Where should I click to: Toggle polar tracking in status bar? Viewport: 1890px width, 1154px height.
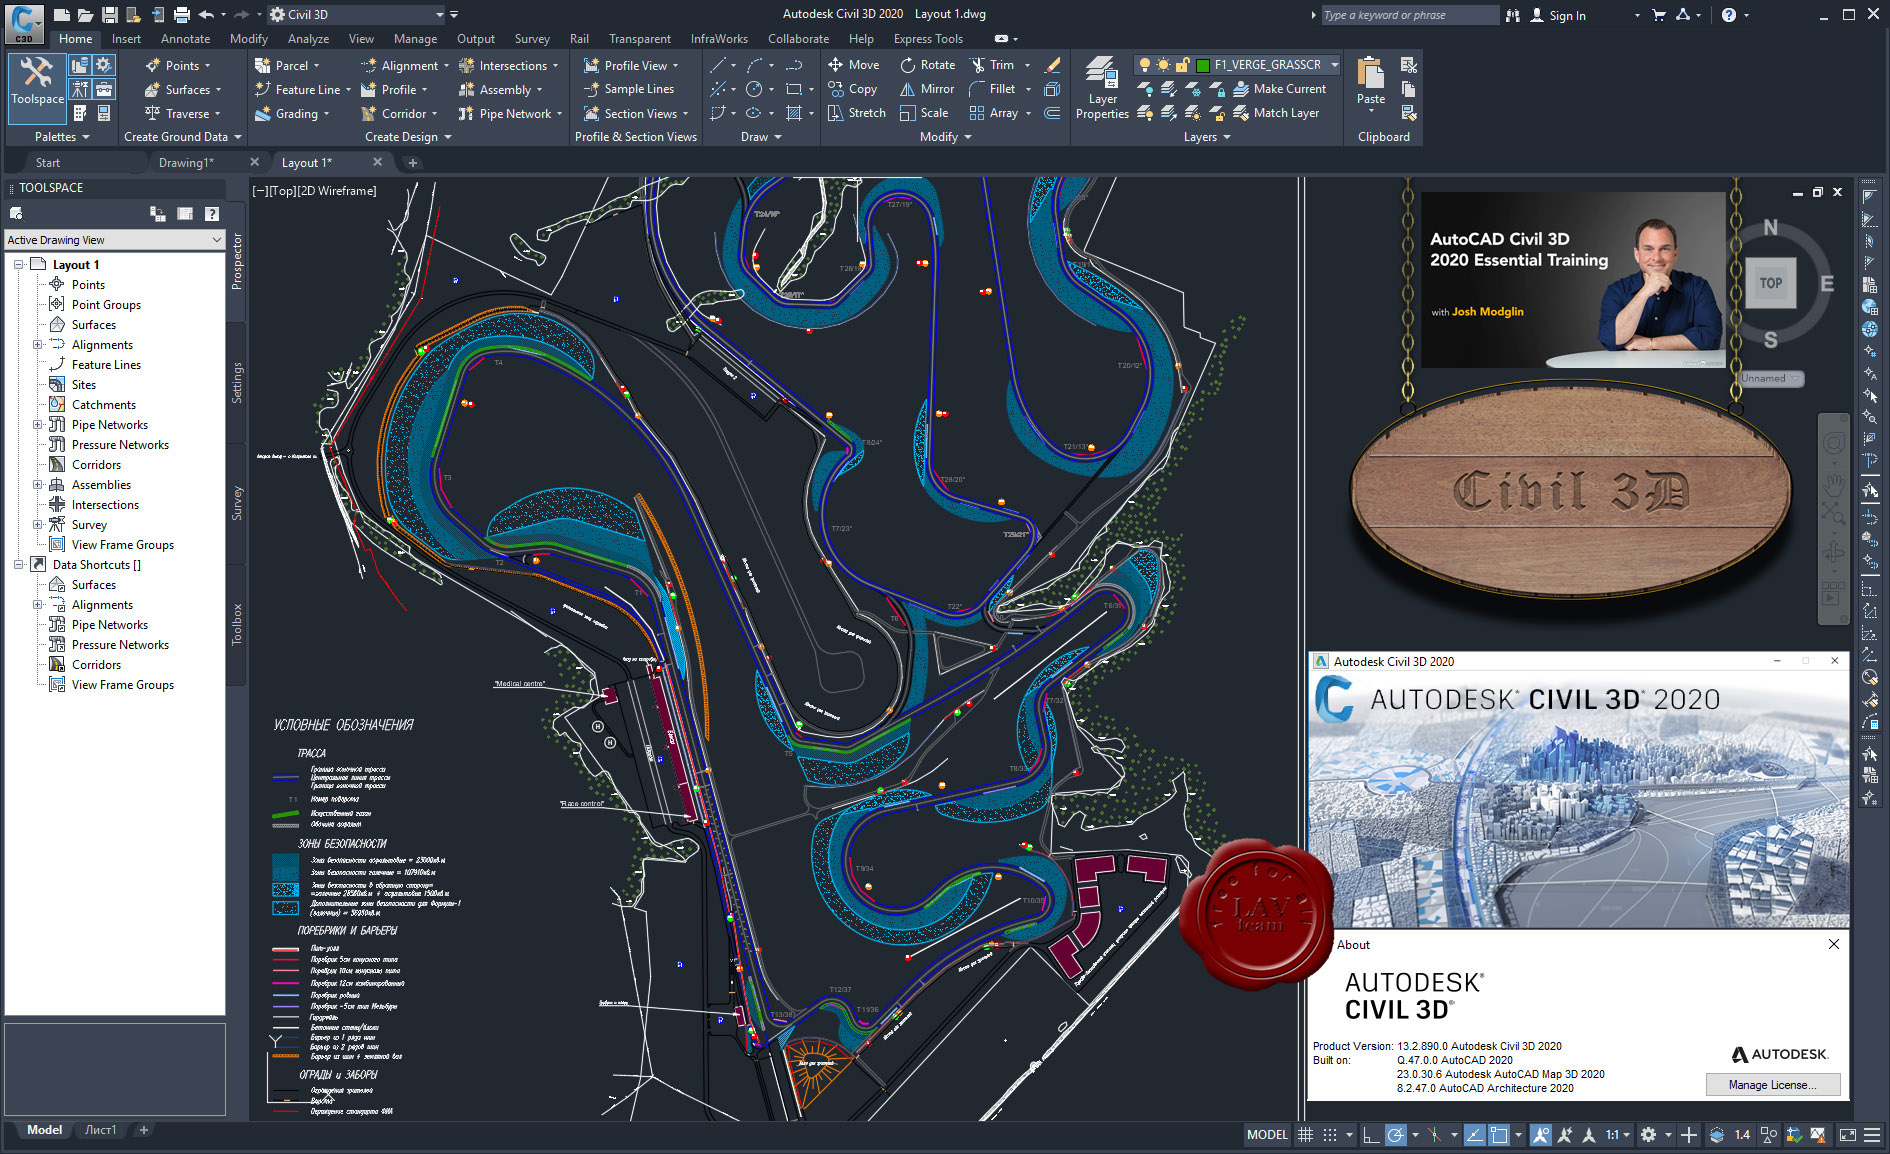coord(1395,1135)
